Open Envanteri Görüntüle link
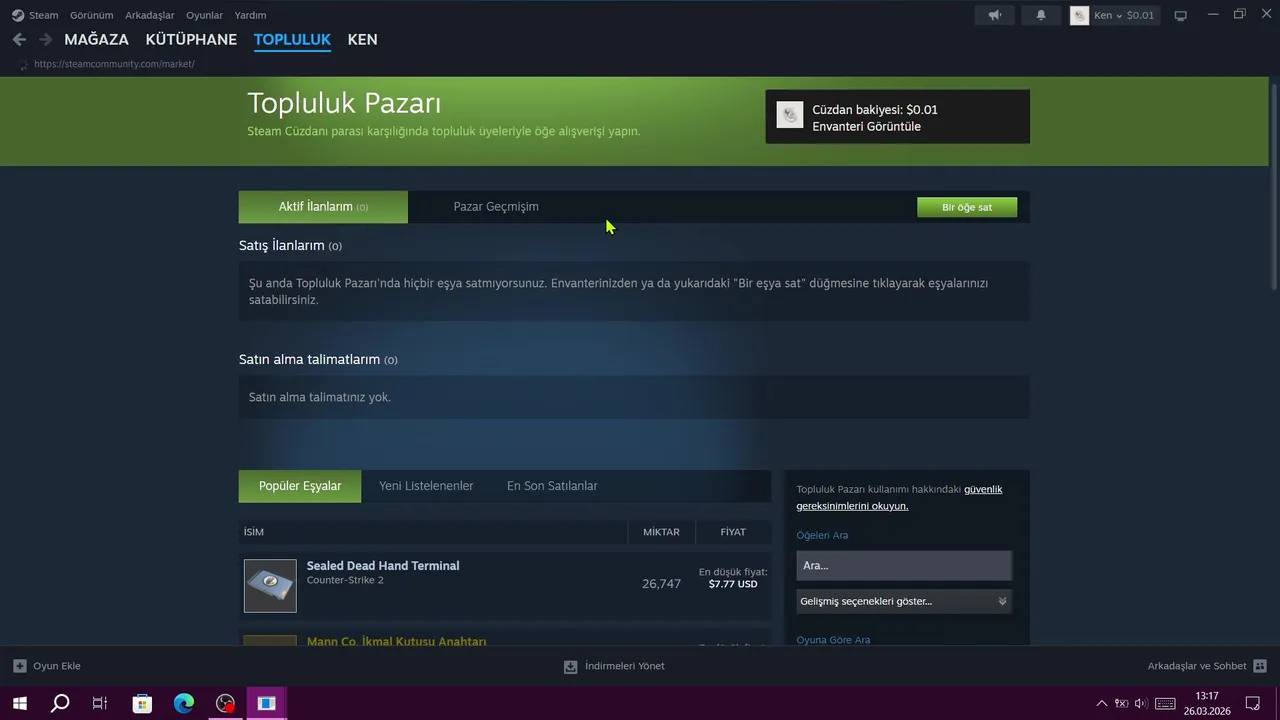This screenshot has width=1280, height=720. click(866, 127)
